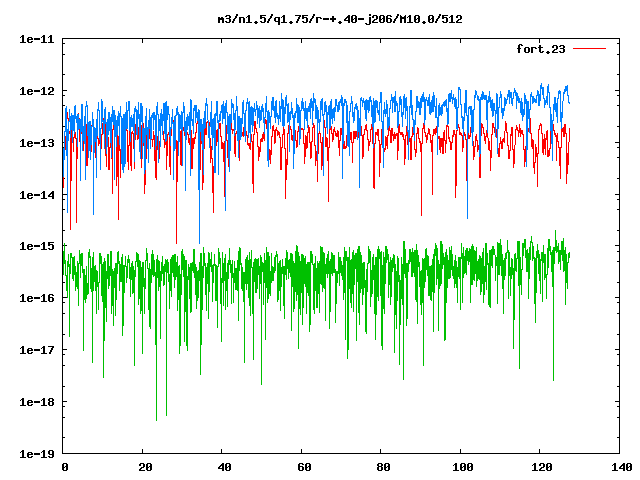Click the 1e-17 y-axis label

click(37, 350)
